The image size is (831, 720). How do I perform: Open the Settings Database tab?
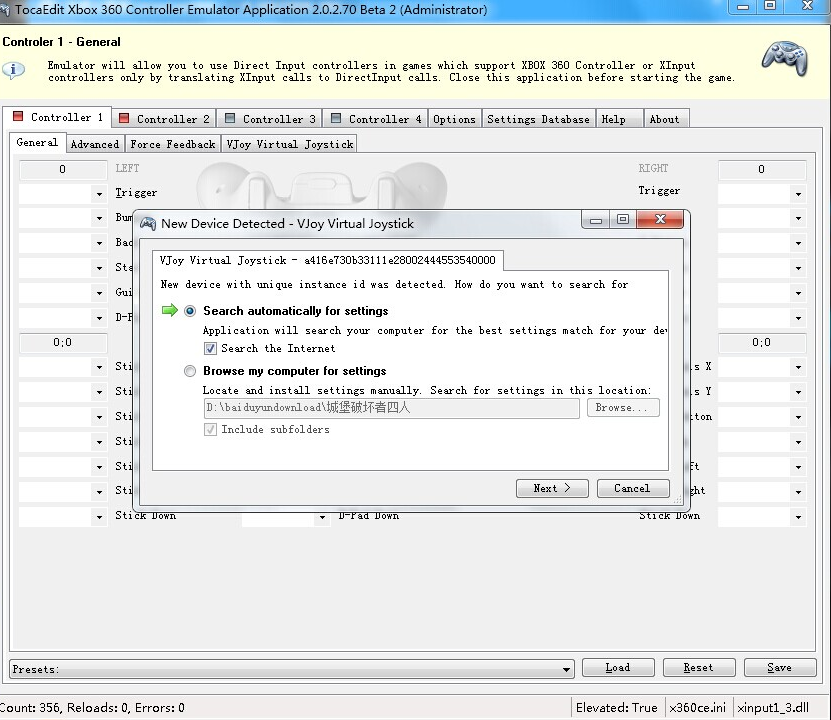[538, 119]
